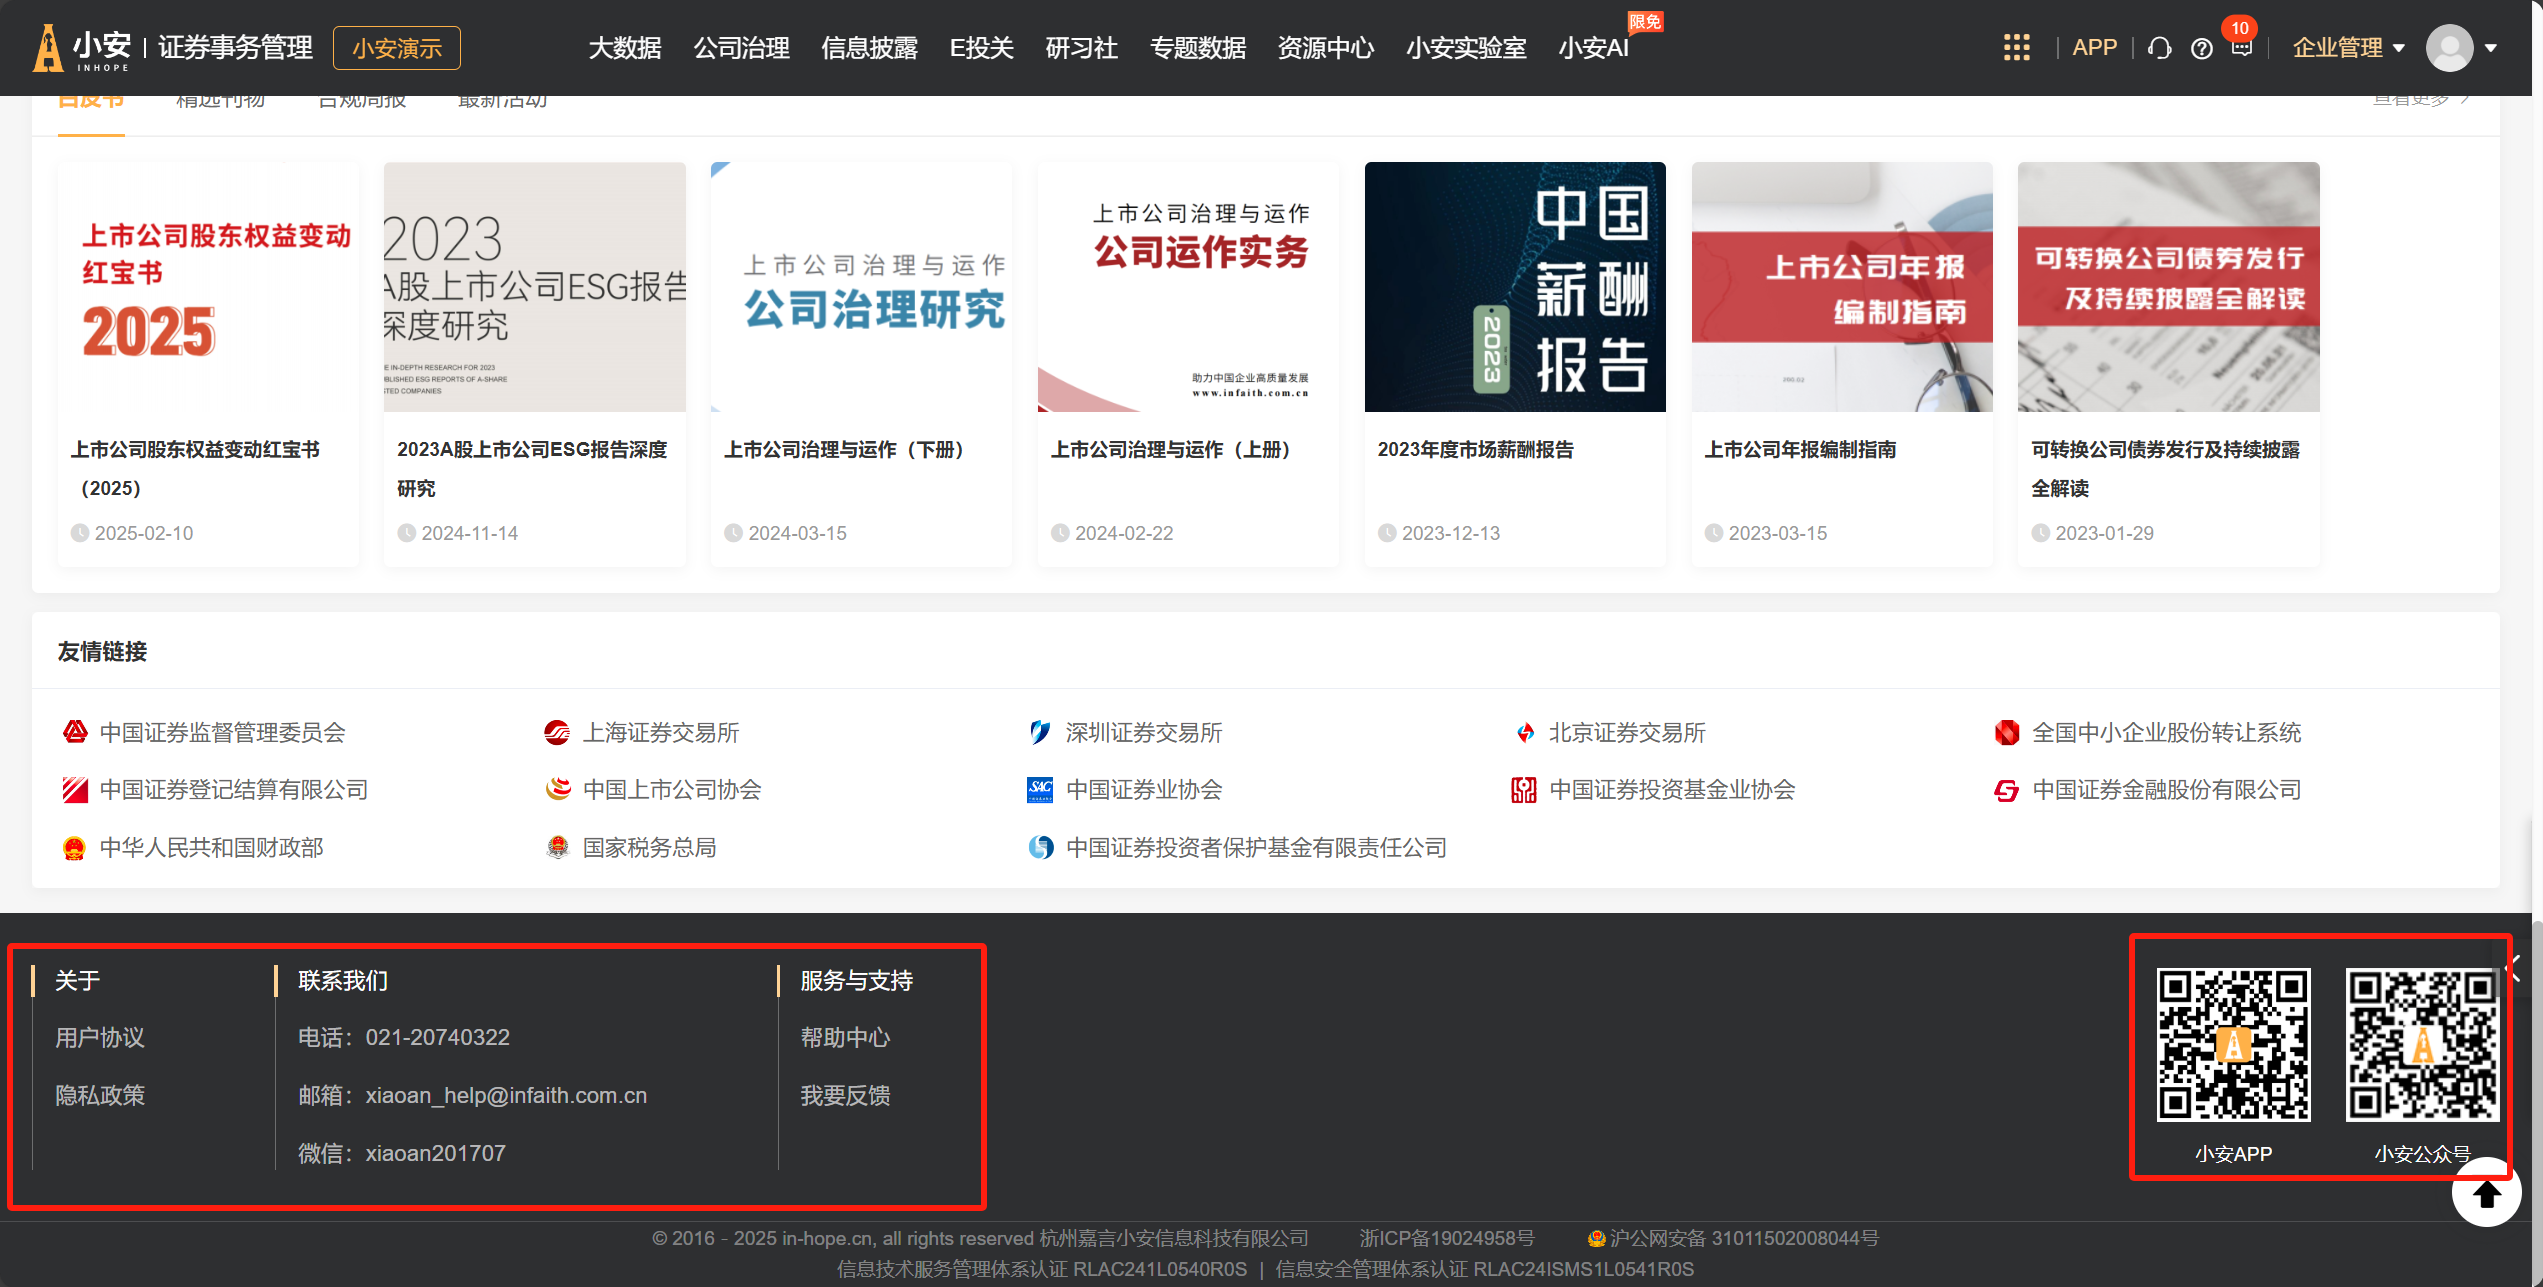Open the 帮助中心 link

(x=845, y=1038)
